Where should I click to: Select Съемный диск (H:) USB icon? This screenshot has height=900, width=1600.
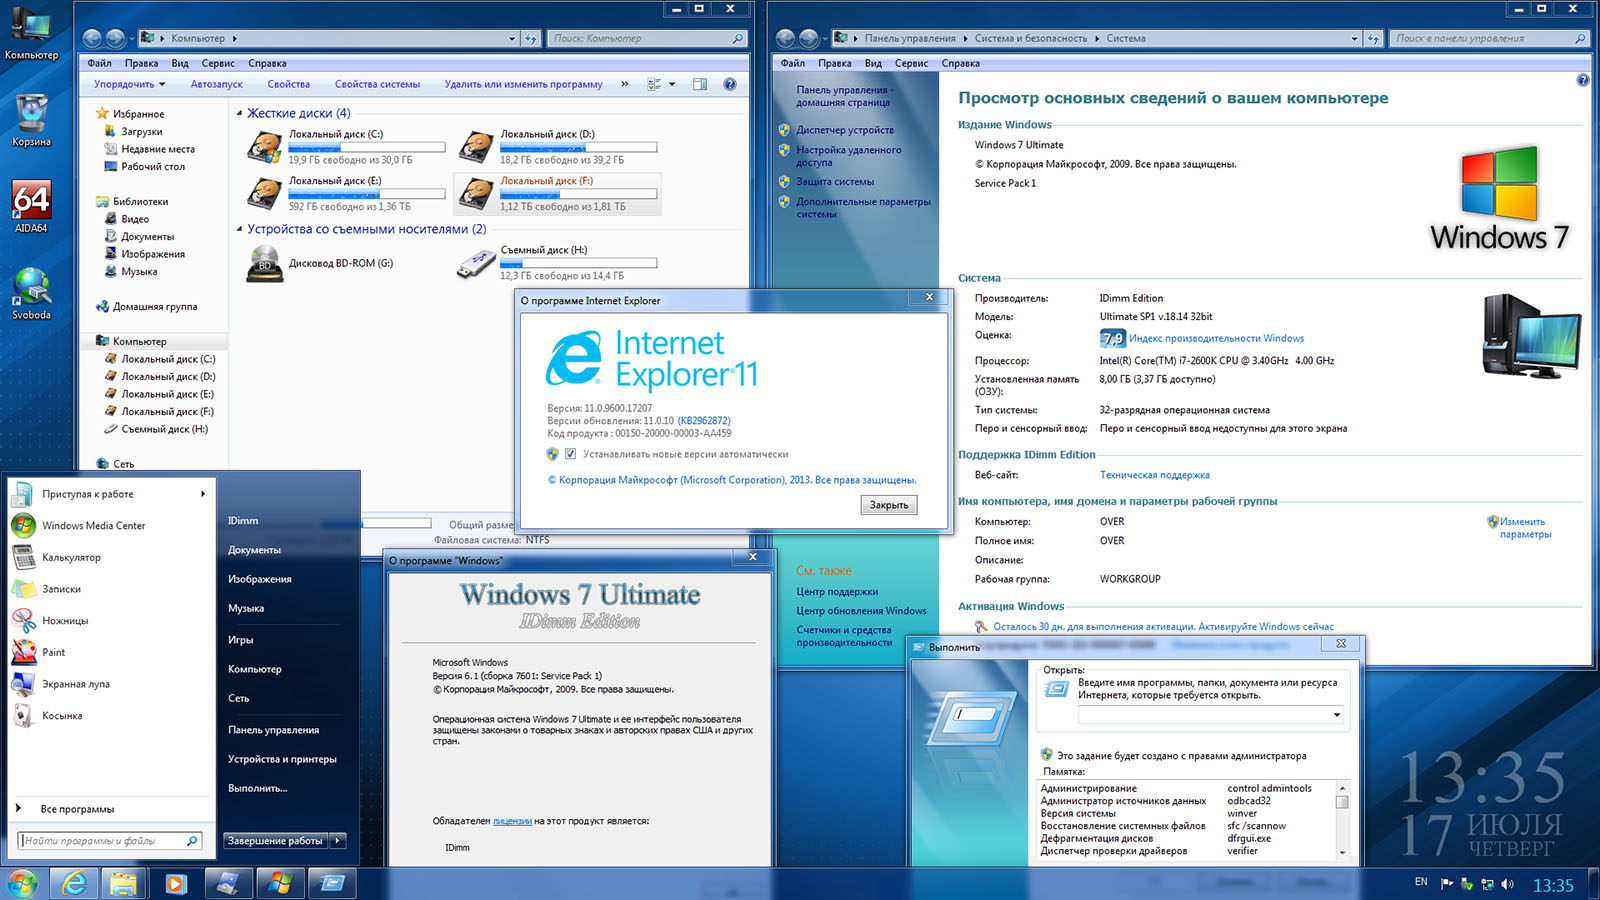pos(476,264)
